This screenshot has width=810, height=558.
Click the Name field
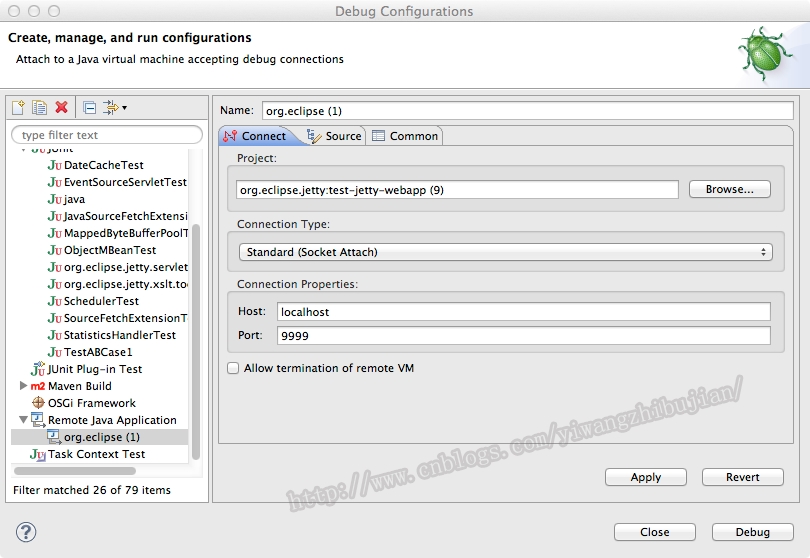click(527, 111)
